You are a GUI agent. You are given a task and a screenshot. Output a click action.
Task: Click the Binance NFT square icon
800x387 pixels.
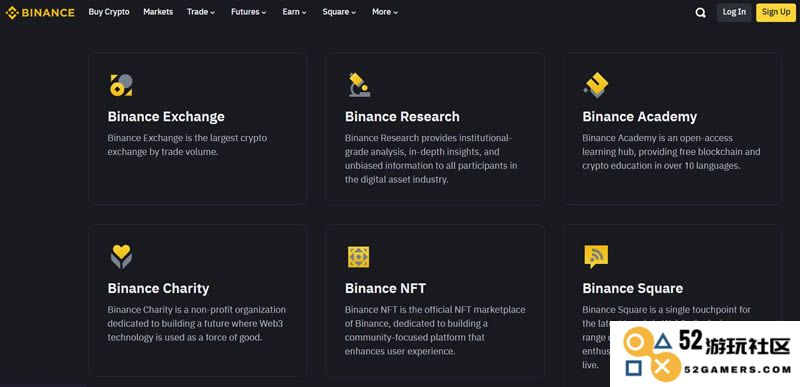coord(359,257)
